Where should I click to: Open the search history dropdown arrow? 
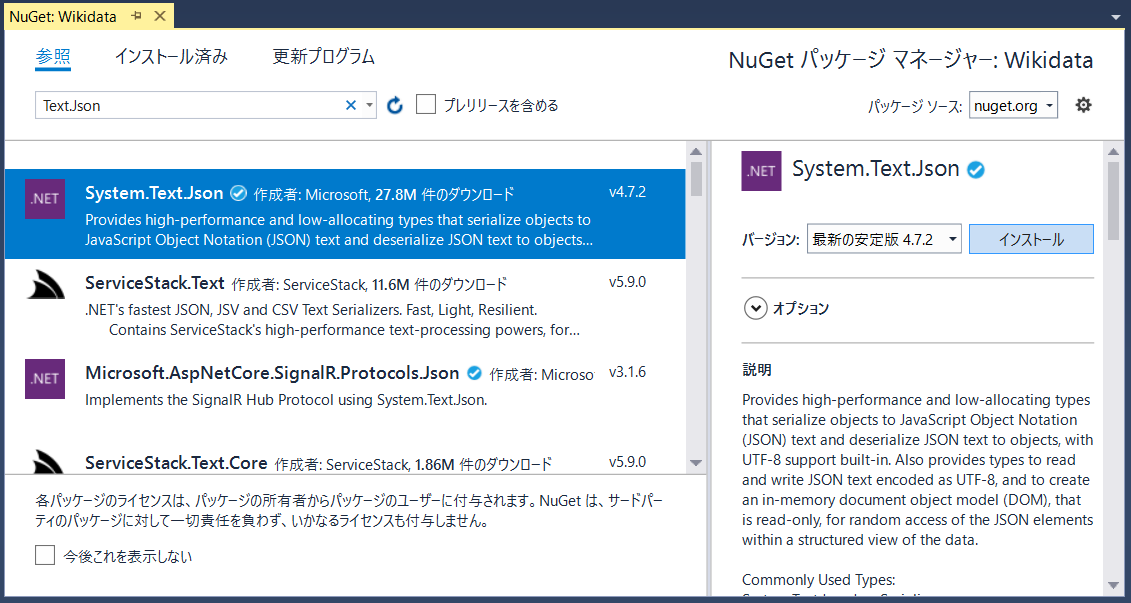tap(369, 105)
